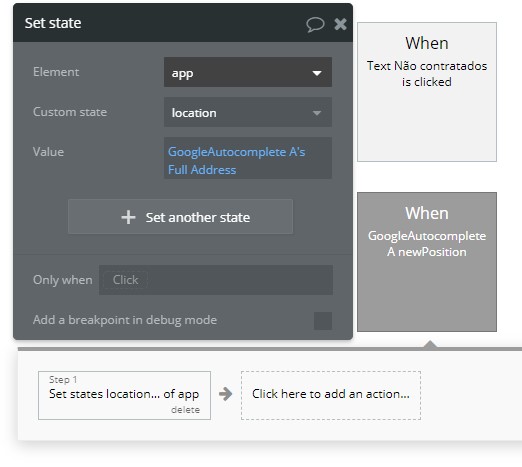Screen dimensions: 522x467
Task: Click the Custom state dropdown arrow
Action: tap(317, 113)
